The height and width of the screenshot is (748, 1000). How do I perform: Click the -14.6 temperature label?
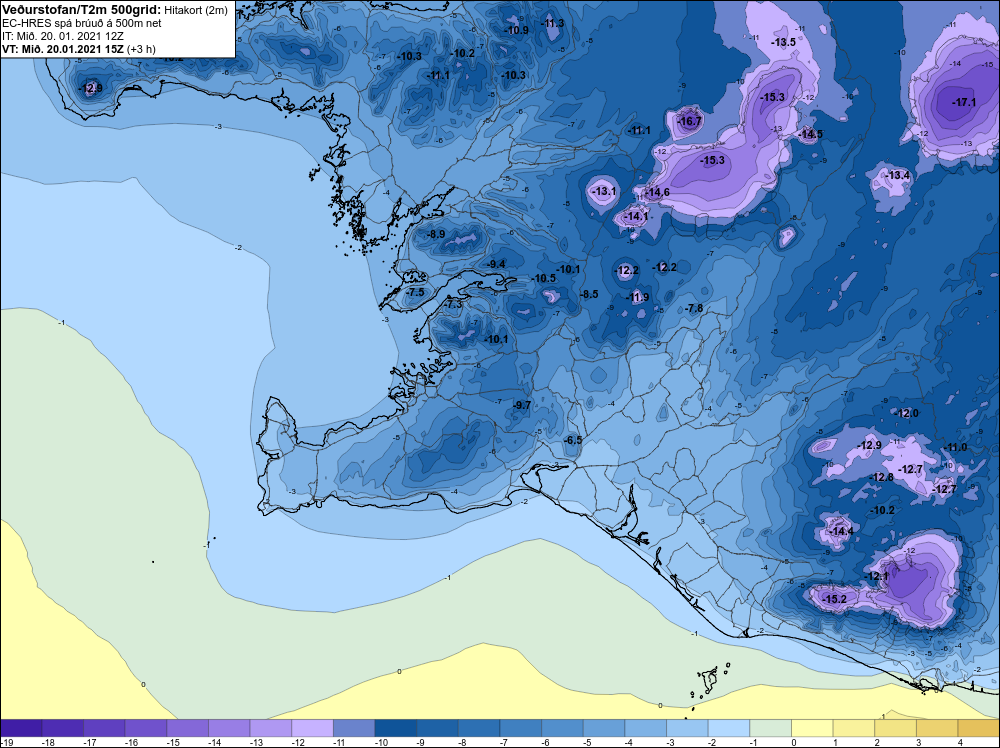click(657, 193)
